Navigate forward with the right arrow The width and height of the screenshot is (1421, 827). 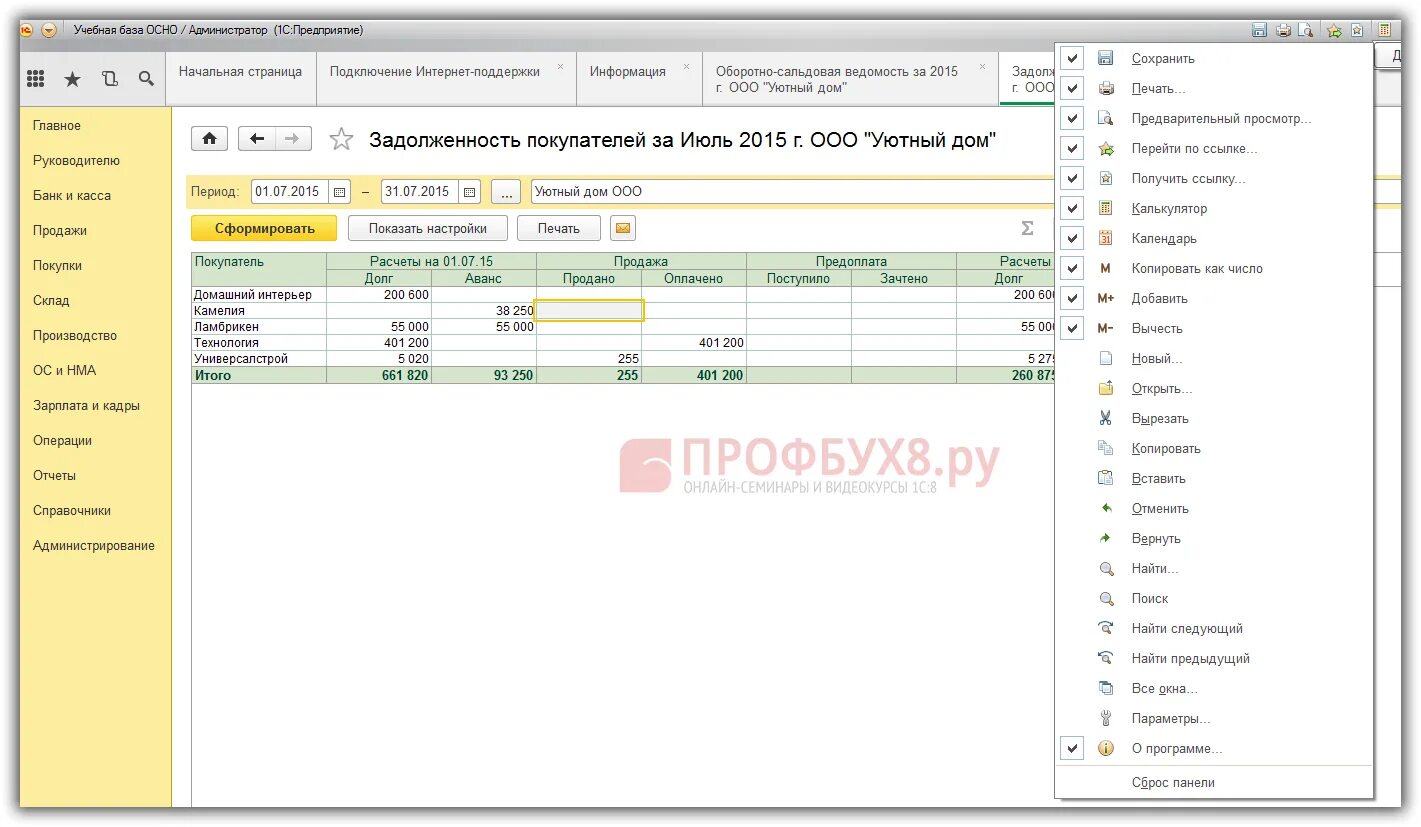tap(293, 139)
